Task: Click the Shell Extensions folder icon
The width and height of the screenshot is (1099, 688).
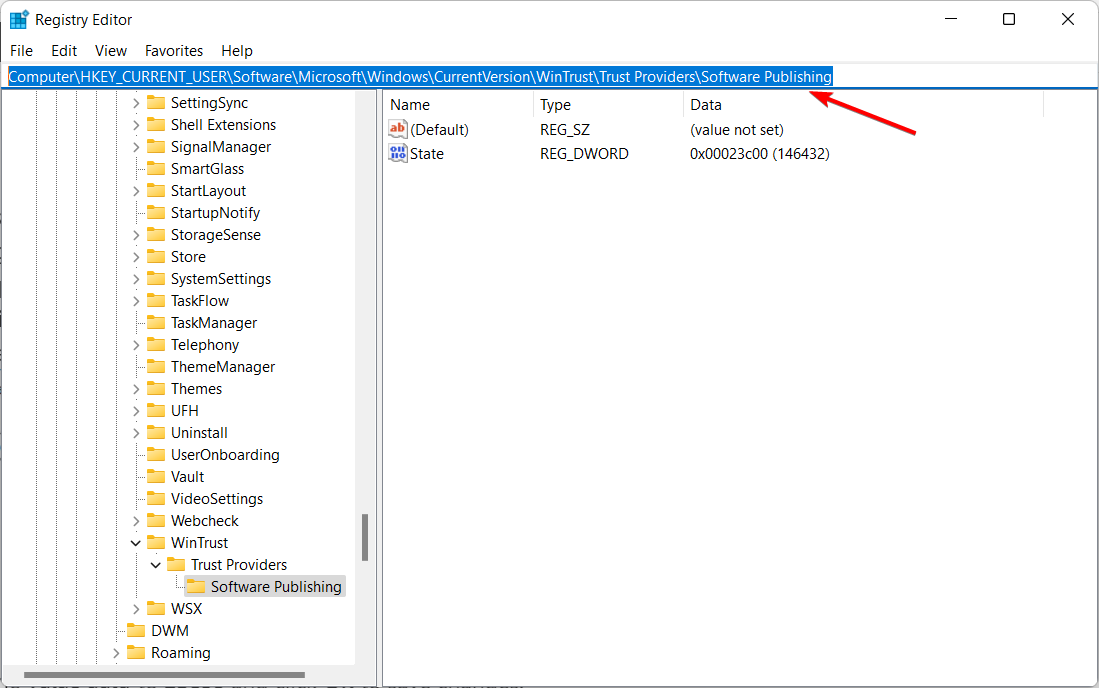Action: (156, 125)
